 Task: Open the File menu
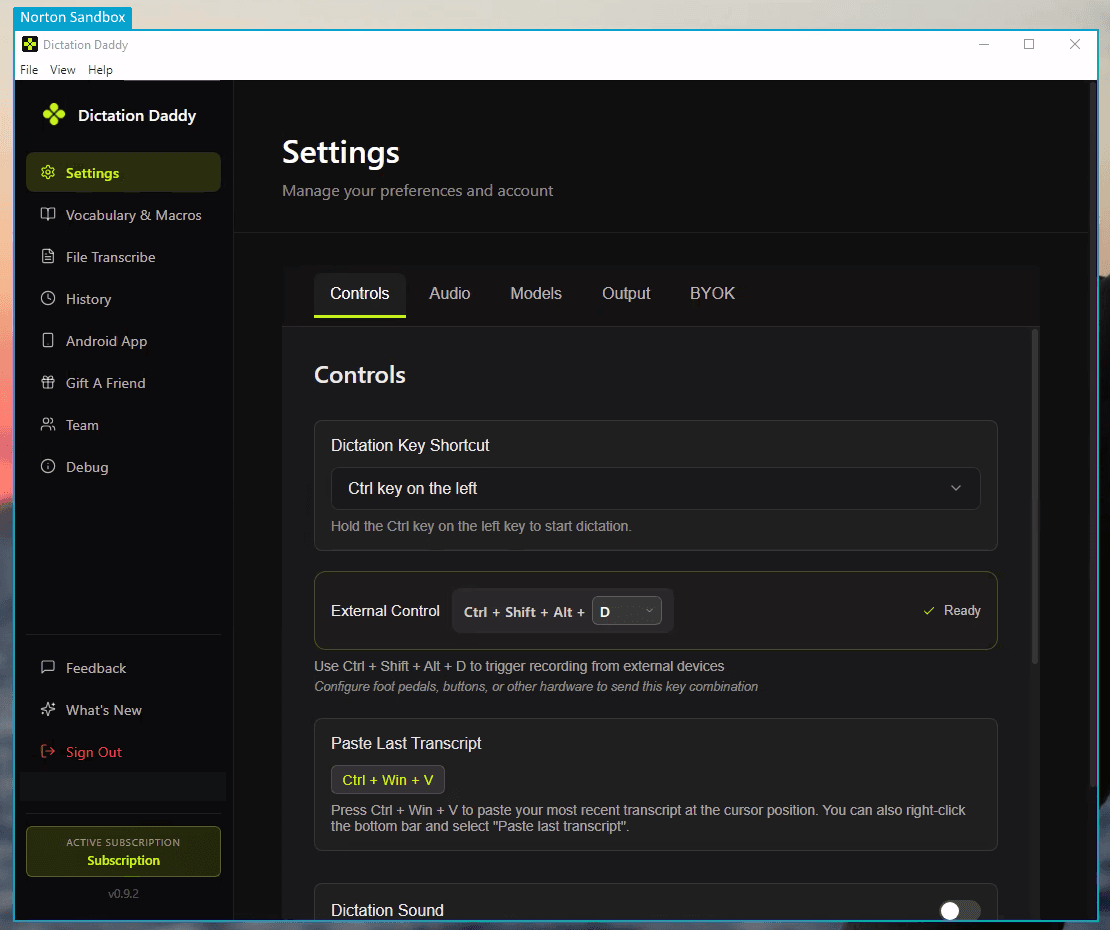click(x=29, y=69)
